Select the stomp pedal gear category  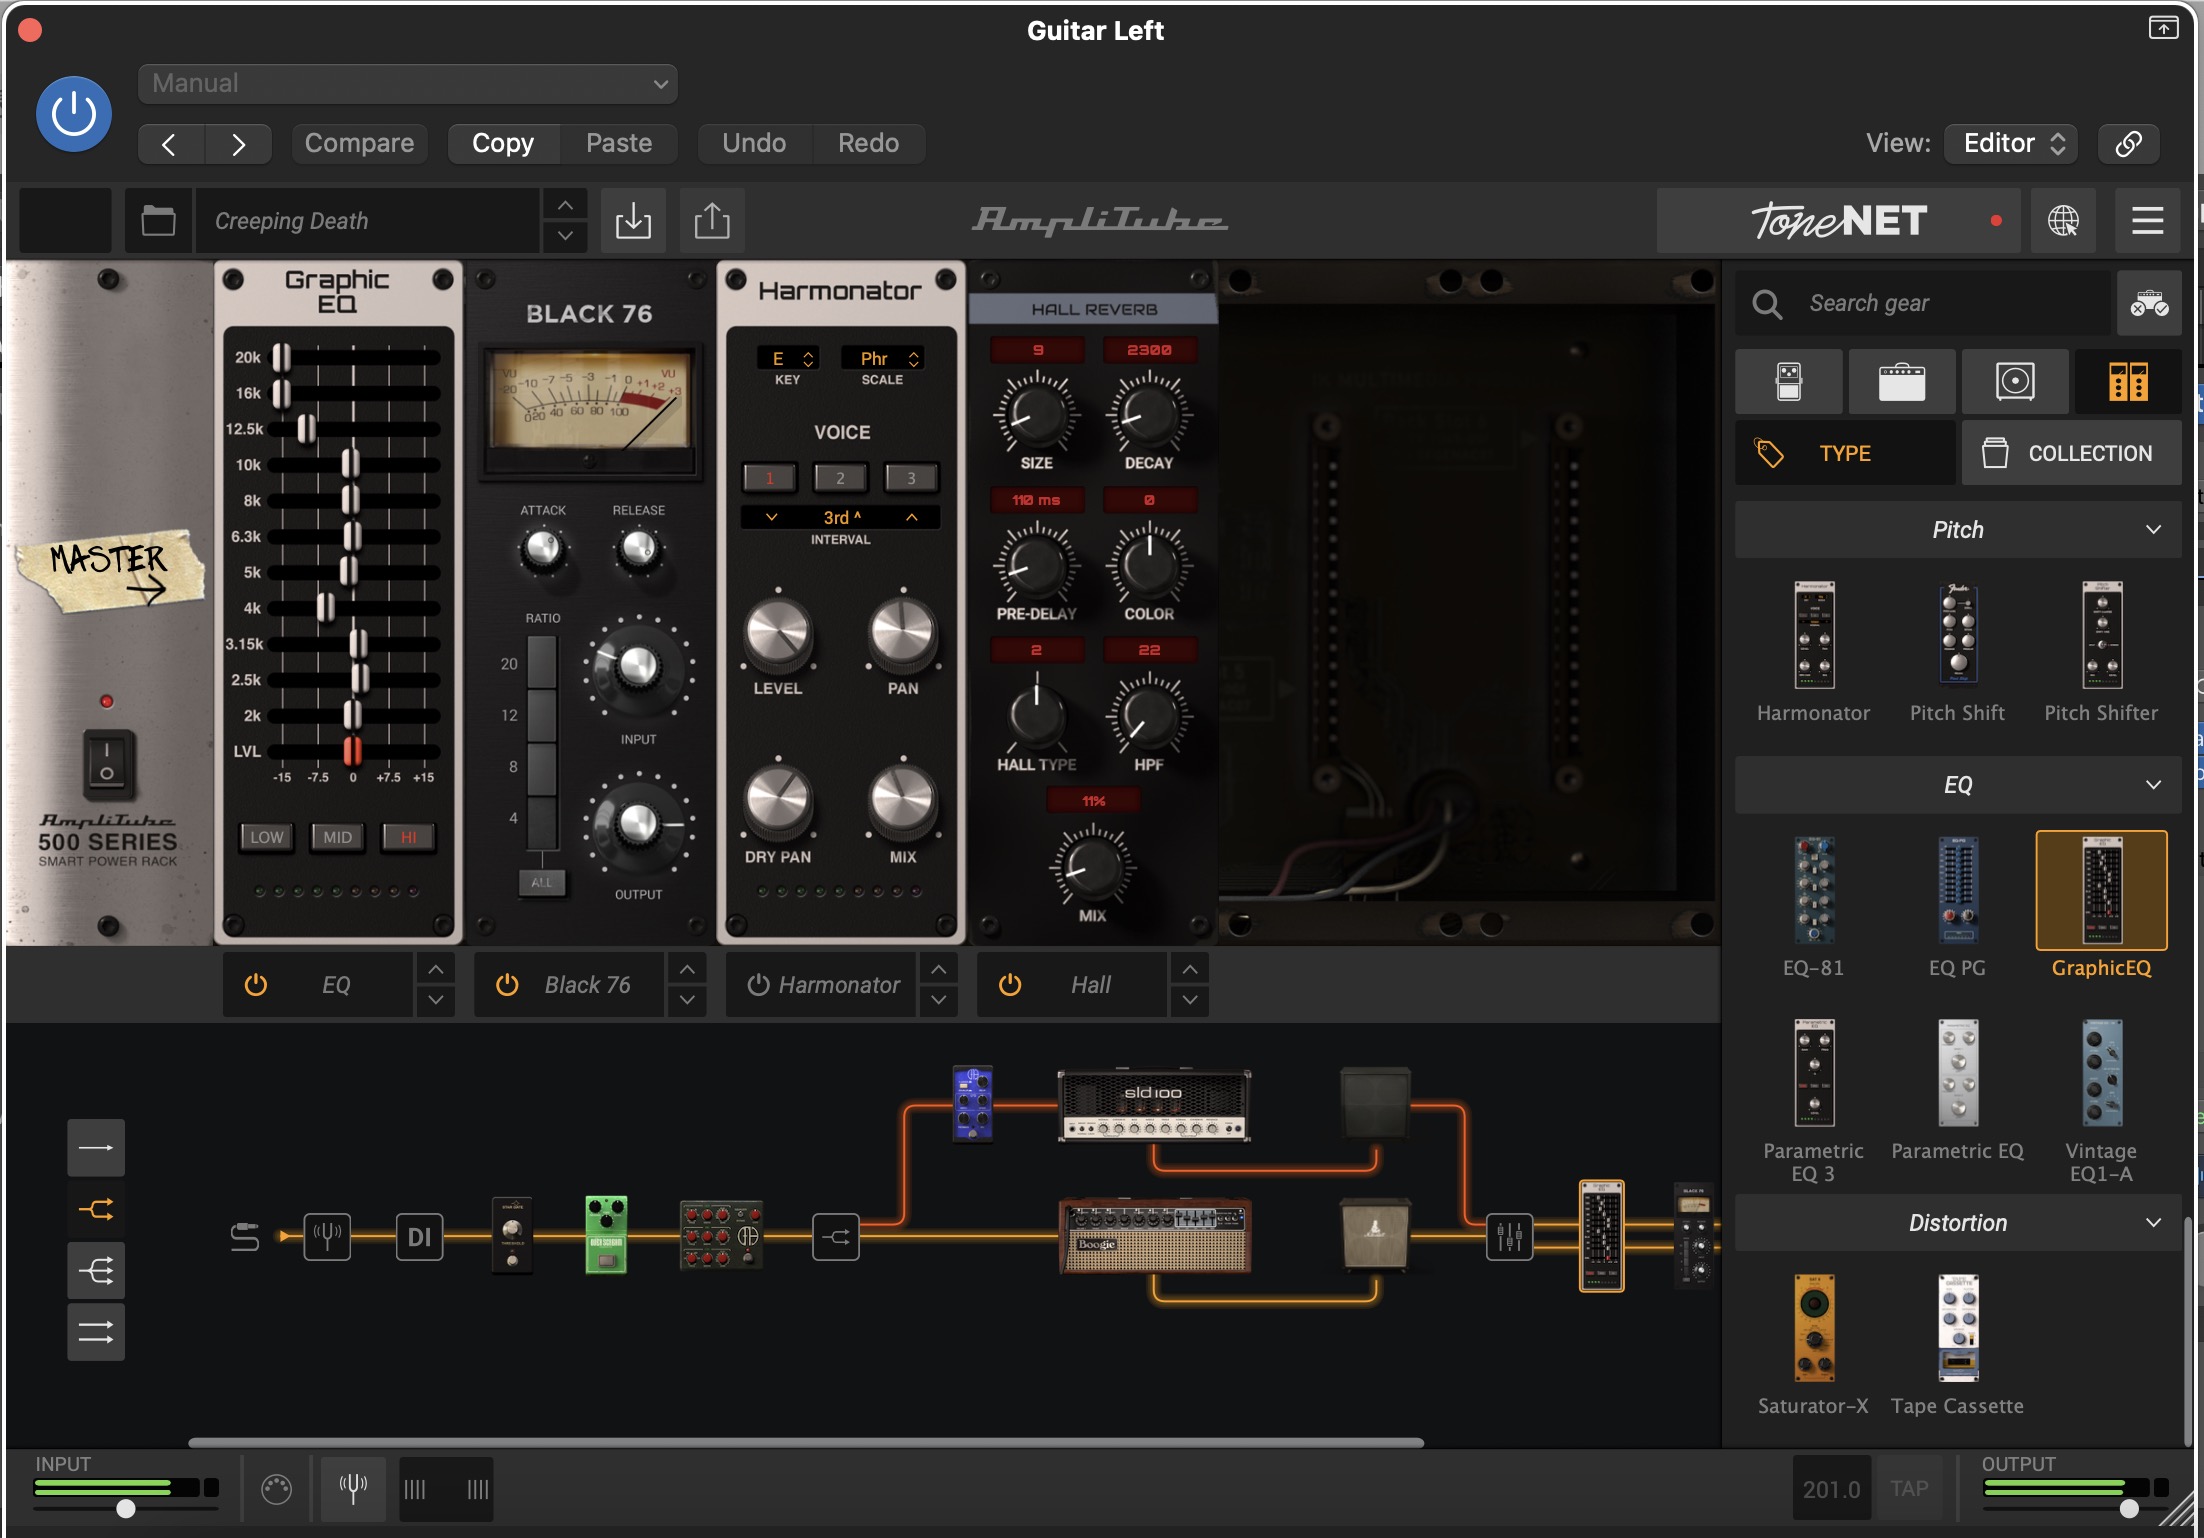(1788, 382)
